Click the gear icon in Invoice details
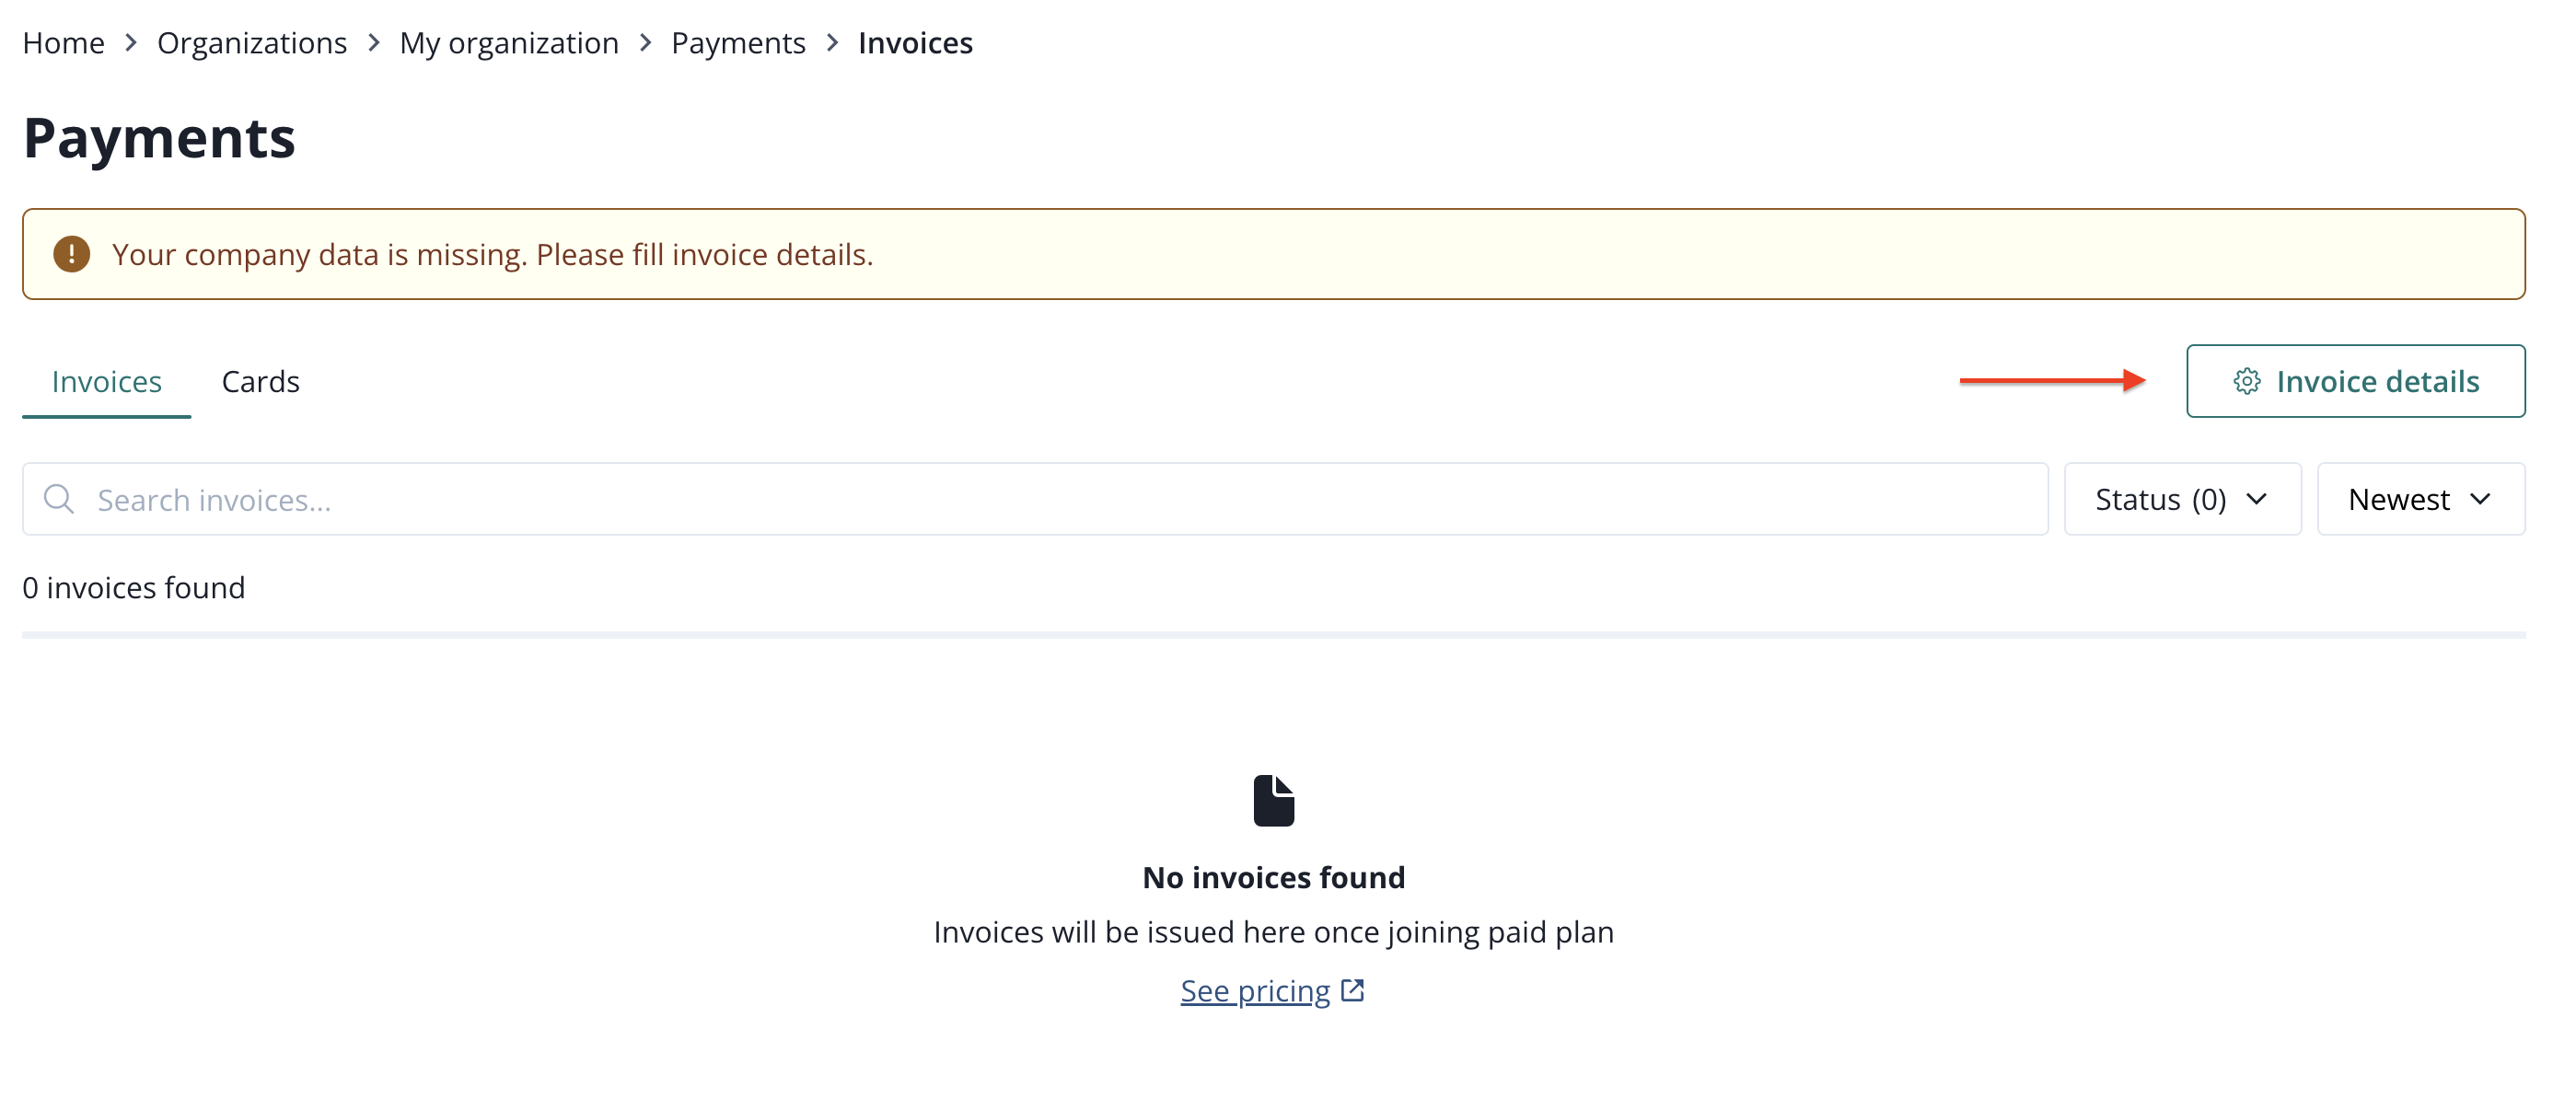This screenshot has height=1099, width=2576. pos(2246,381)
